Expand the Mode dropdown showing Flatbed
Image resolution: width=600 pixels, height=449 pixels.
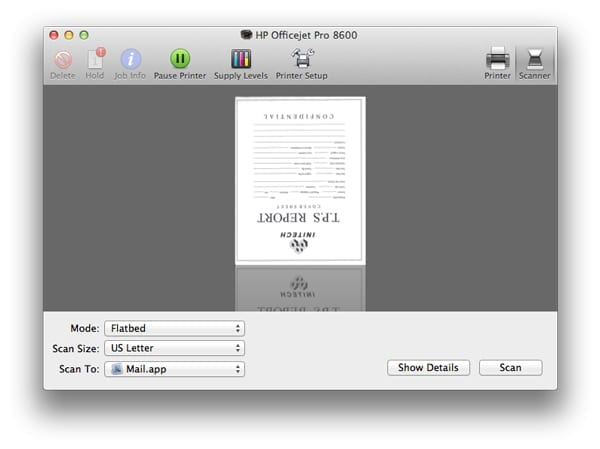coord(174,328)
